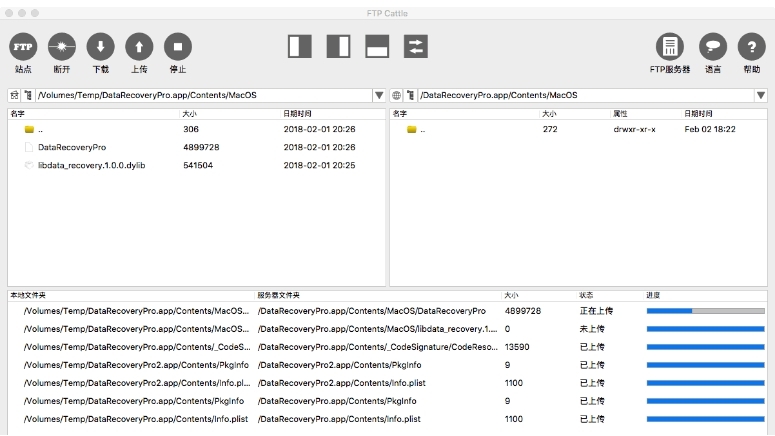Select the DataRecoveryPro file in local list
This screenshot has height=436, width=775.
pos(72,147)
